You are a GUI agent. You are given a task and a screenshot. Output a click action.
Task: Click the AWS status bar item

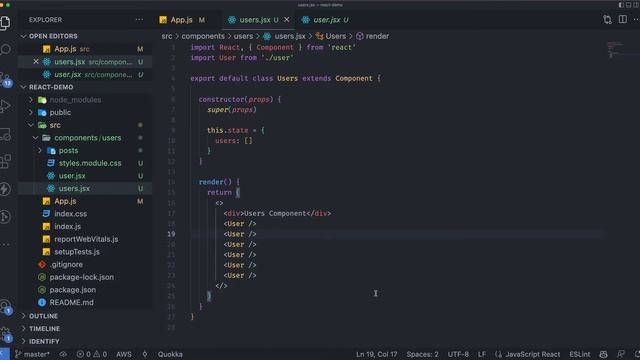(124, 354)
